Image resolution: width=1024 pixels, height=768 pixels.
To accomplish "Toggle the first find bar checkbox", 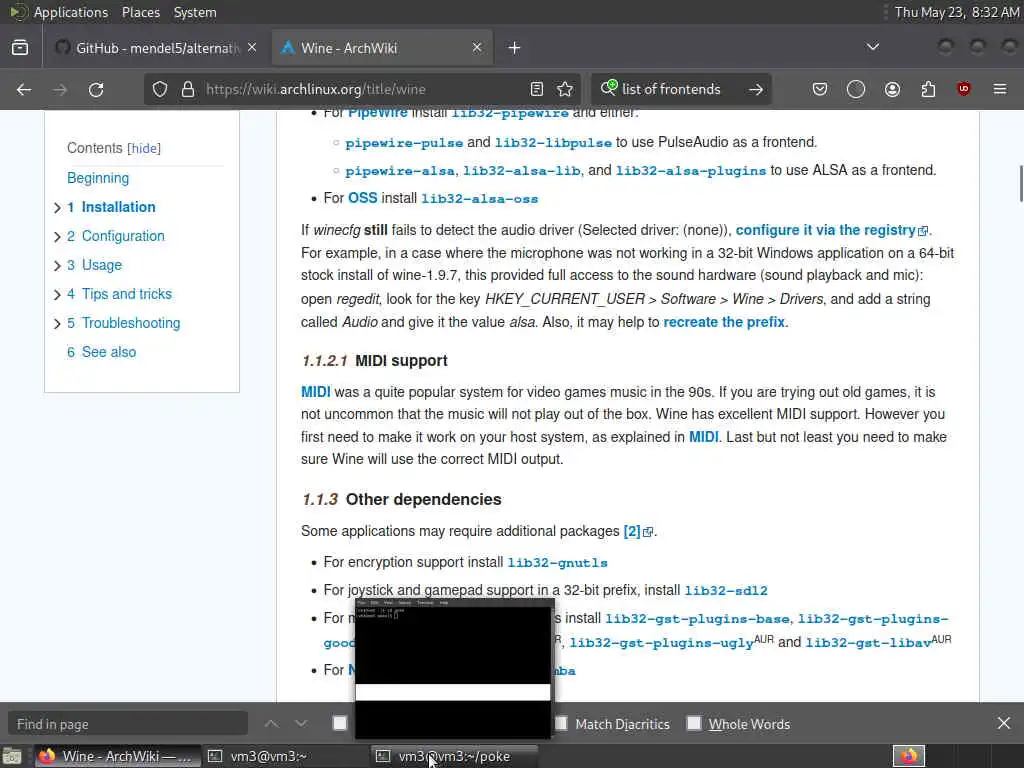I will (x=340, y=723).
